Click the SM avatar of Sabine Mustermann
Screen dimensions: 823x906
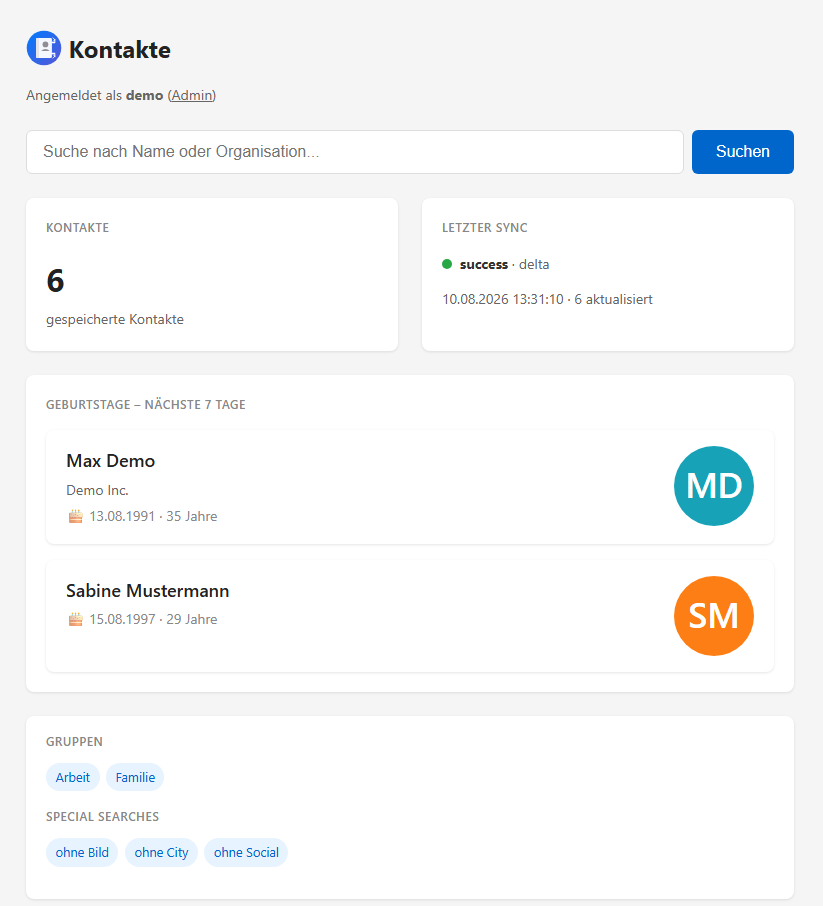714,616
